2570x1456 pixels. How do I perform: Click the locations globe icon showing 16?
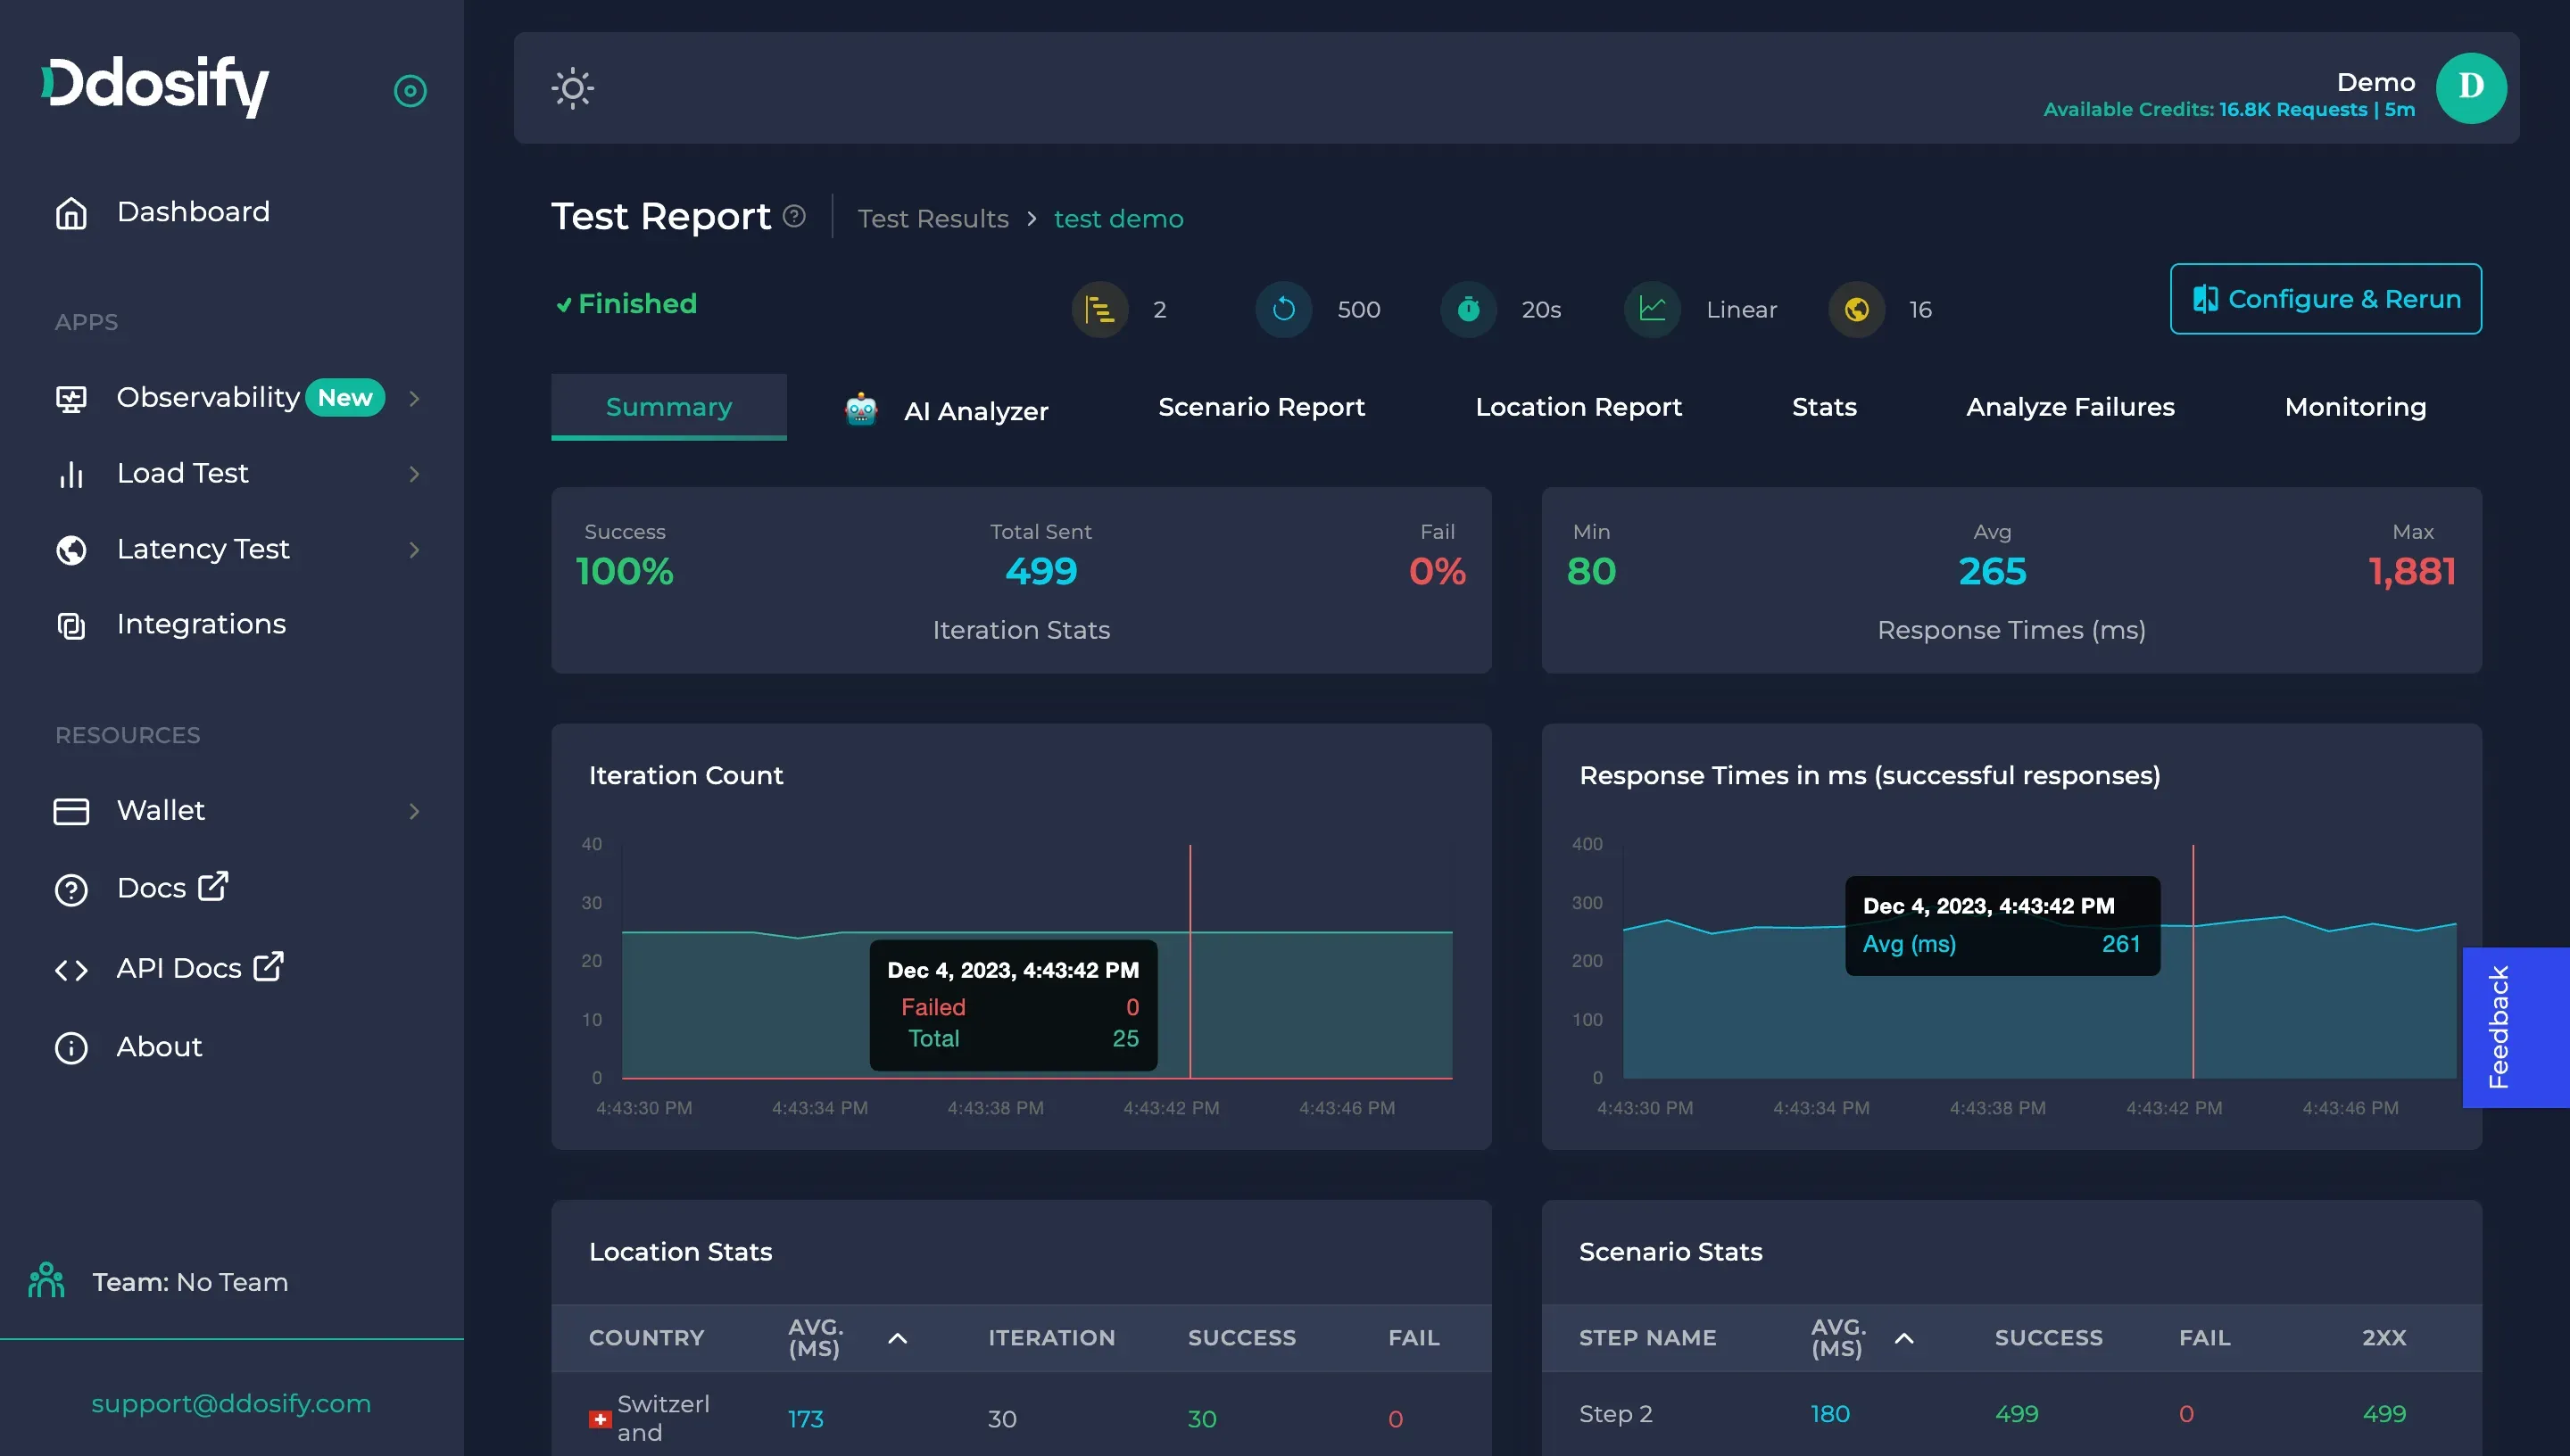pos(1856,310)
